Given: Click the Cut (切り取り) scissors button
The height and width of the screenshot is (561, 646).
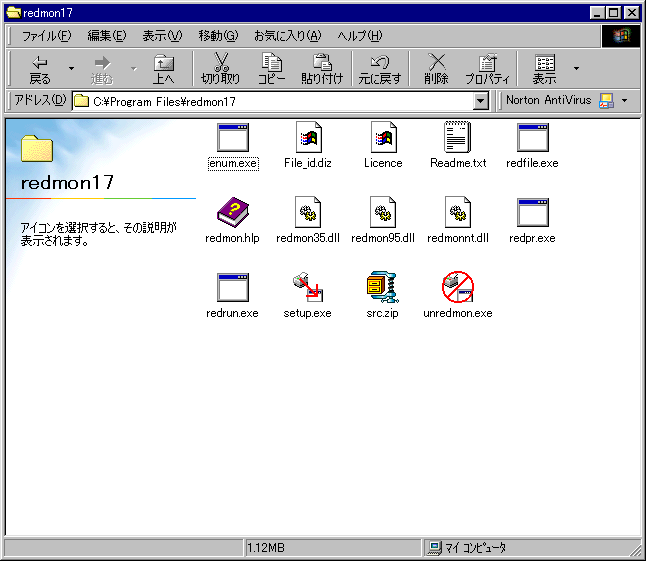Looking at the screenshot, I should coord(220,69).
